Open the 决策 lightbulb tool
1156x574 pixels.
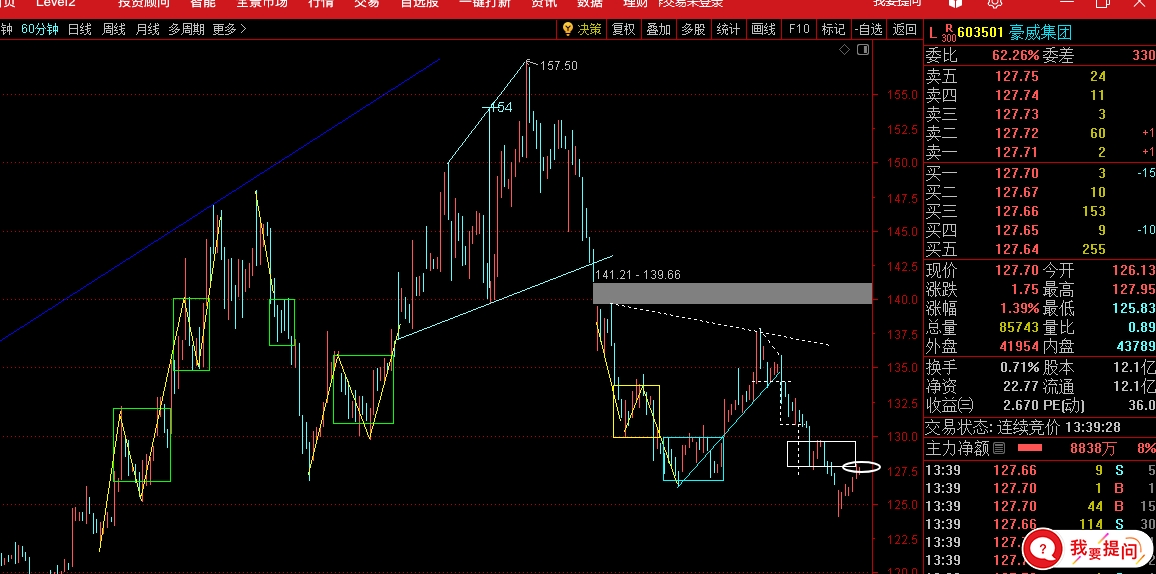pos(582,29)
